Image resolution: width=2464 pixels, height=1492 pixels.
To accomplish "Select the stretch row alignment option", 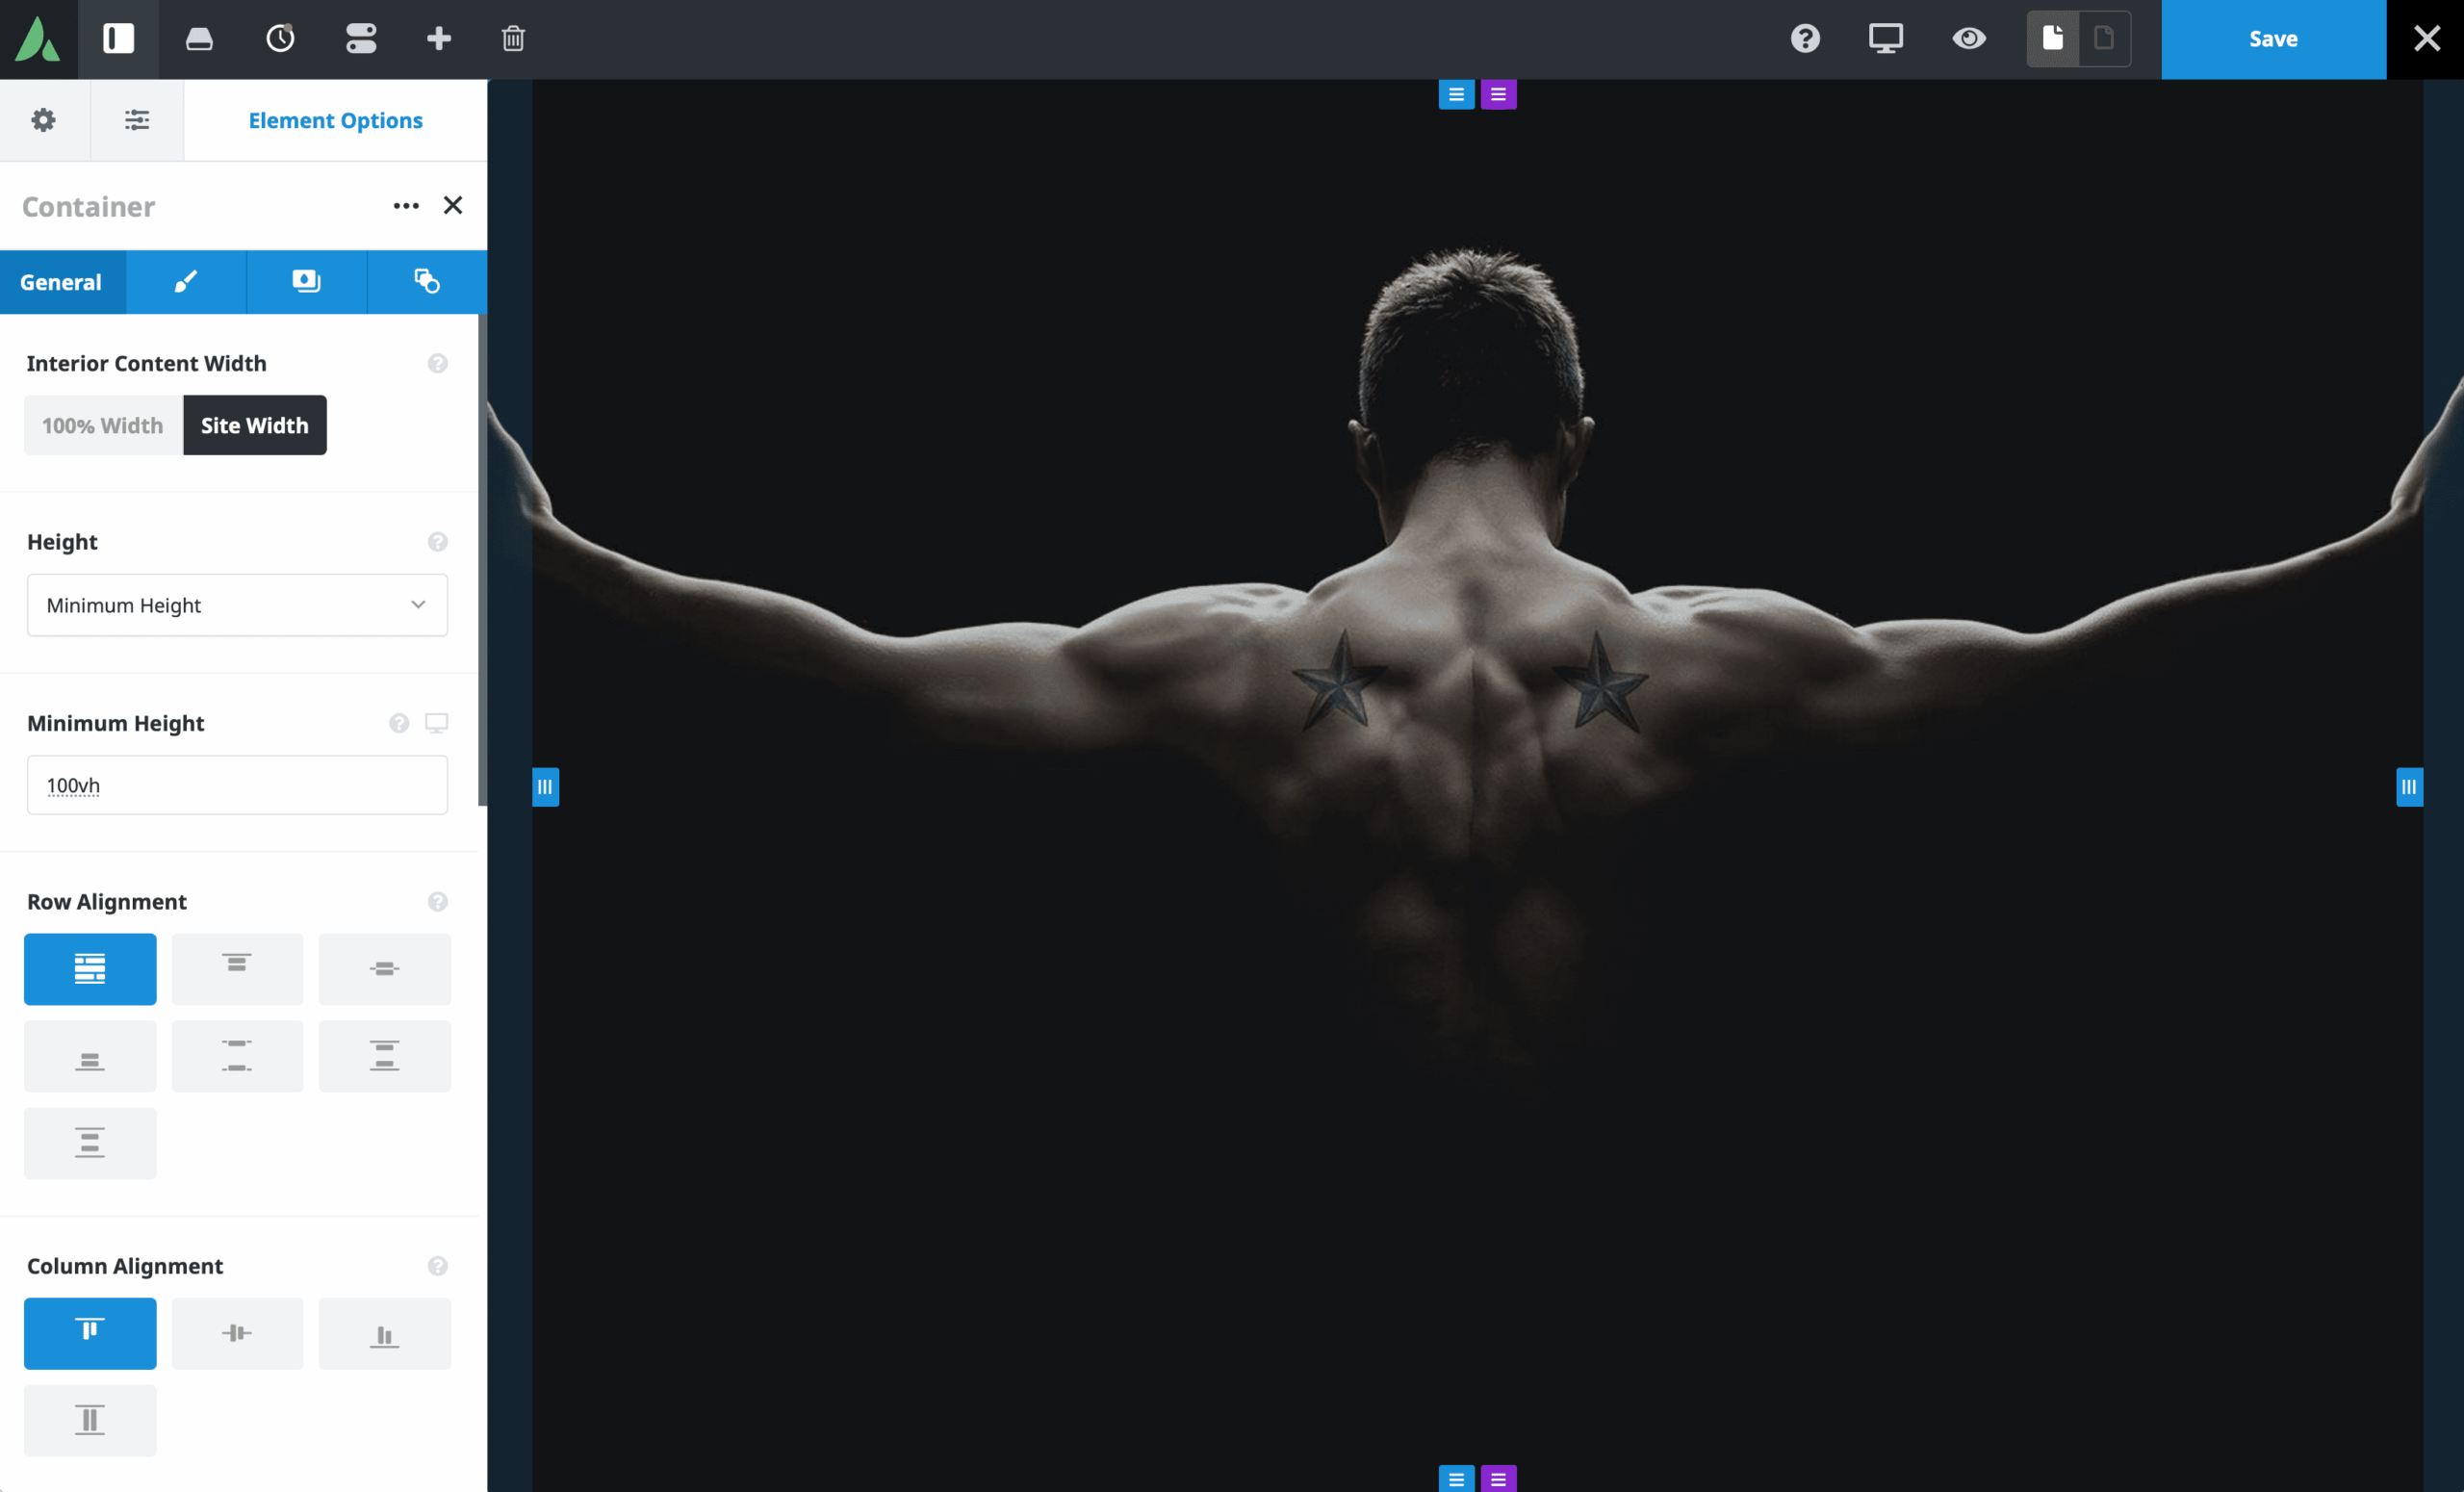I will click(89, 968).
